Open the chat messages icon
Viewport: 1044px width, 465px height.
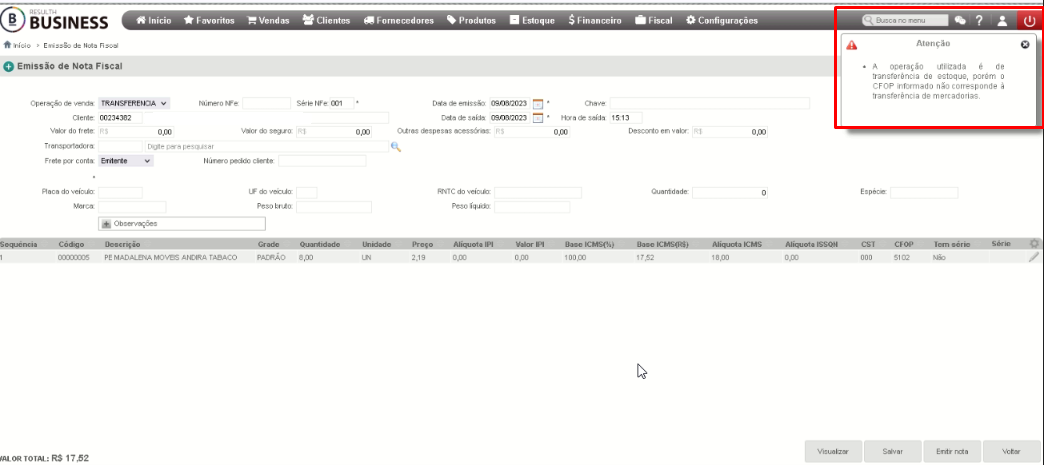point(959,21)
